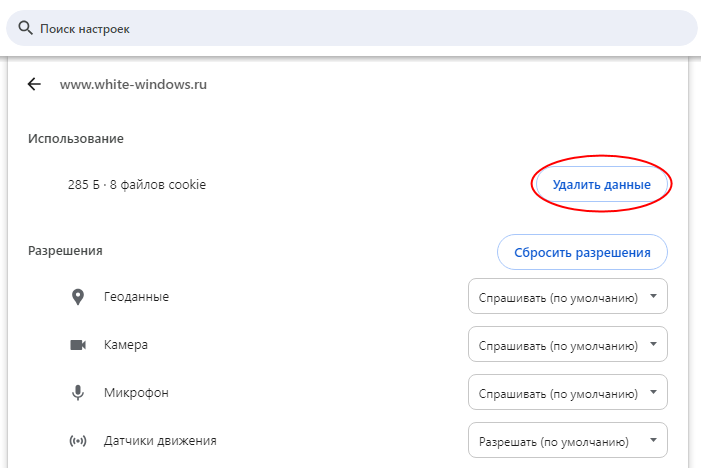This screenshot has width=701, height=468.
Task: Click the Разрешения section heading
Action: pyautogui.click(x=65, y=251)
